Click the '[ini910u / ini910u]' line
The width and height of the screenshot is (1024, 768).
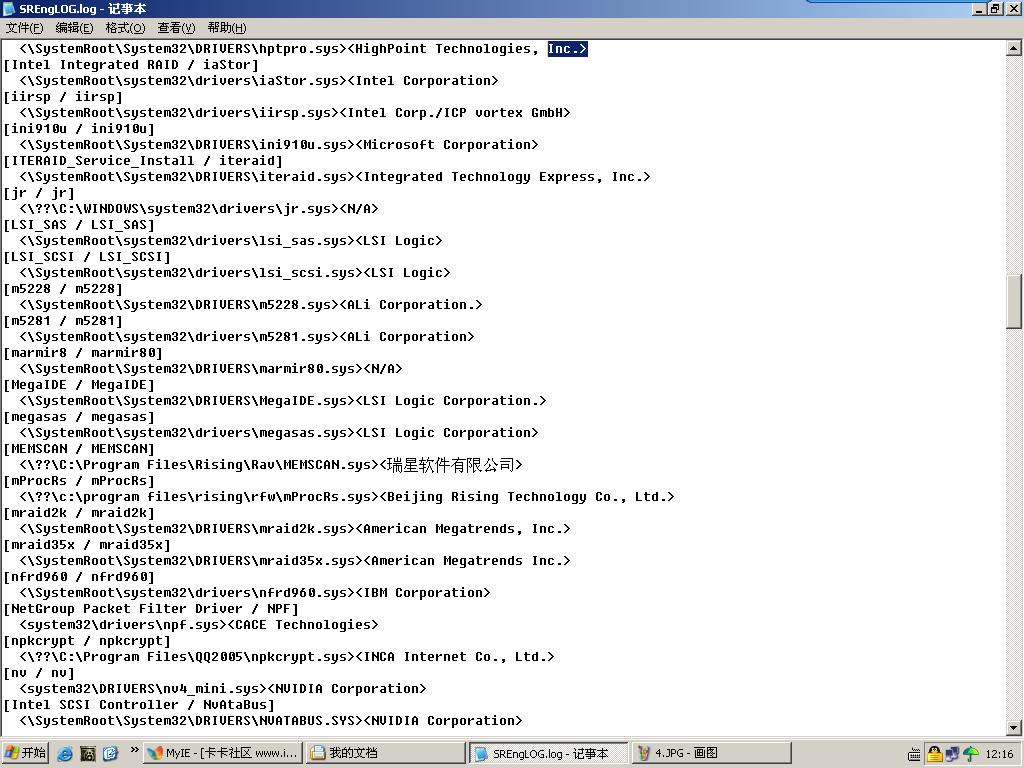click(79, 129)
